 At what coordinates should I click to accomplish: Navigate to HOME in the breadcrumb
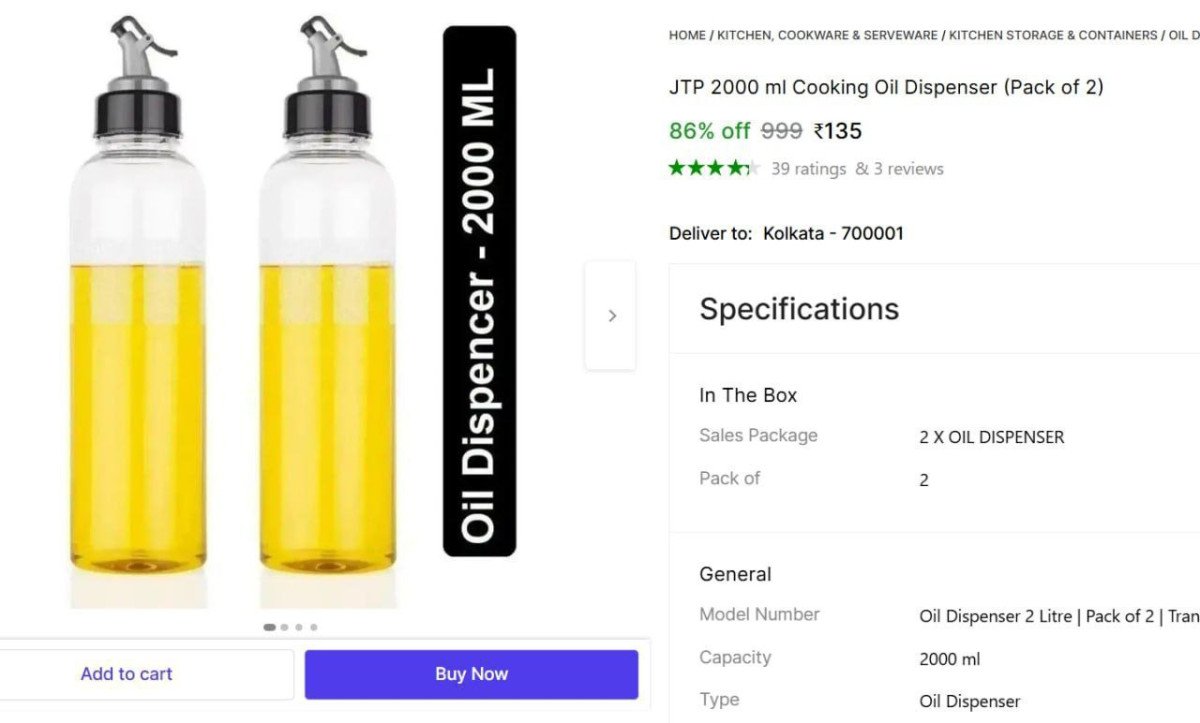pos(687,35)
